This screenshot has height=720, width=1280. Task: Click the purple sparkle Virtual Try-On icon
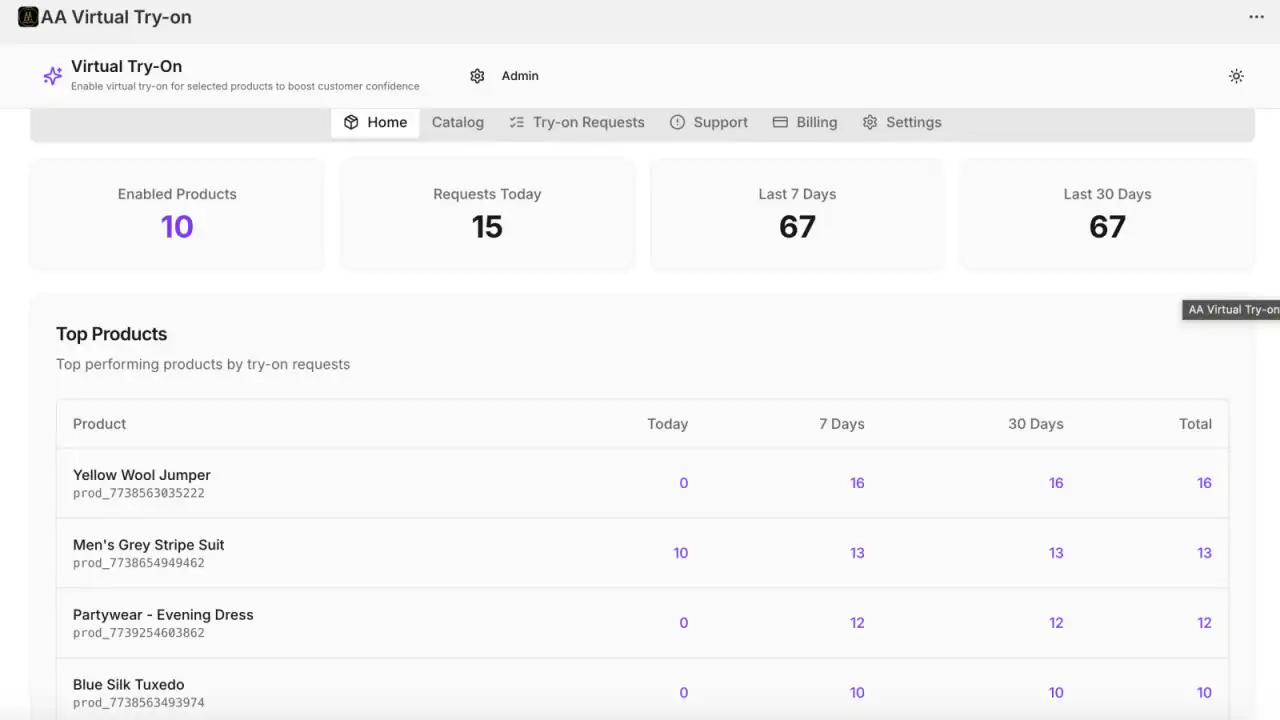[x=52, y=75]
